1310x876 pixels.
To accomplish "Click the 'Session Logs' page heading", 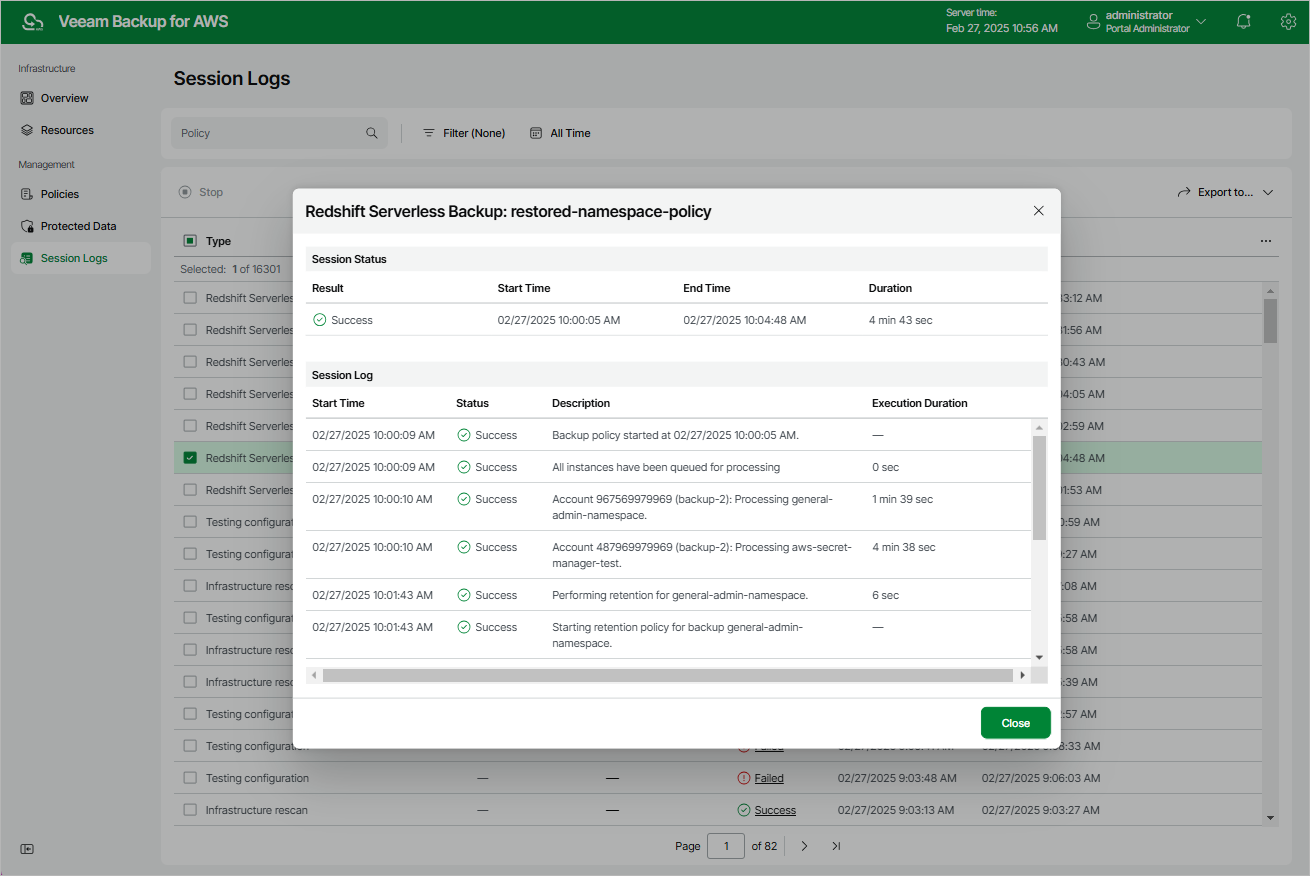I will [x=232, y=78].
